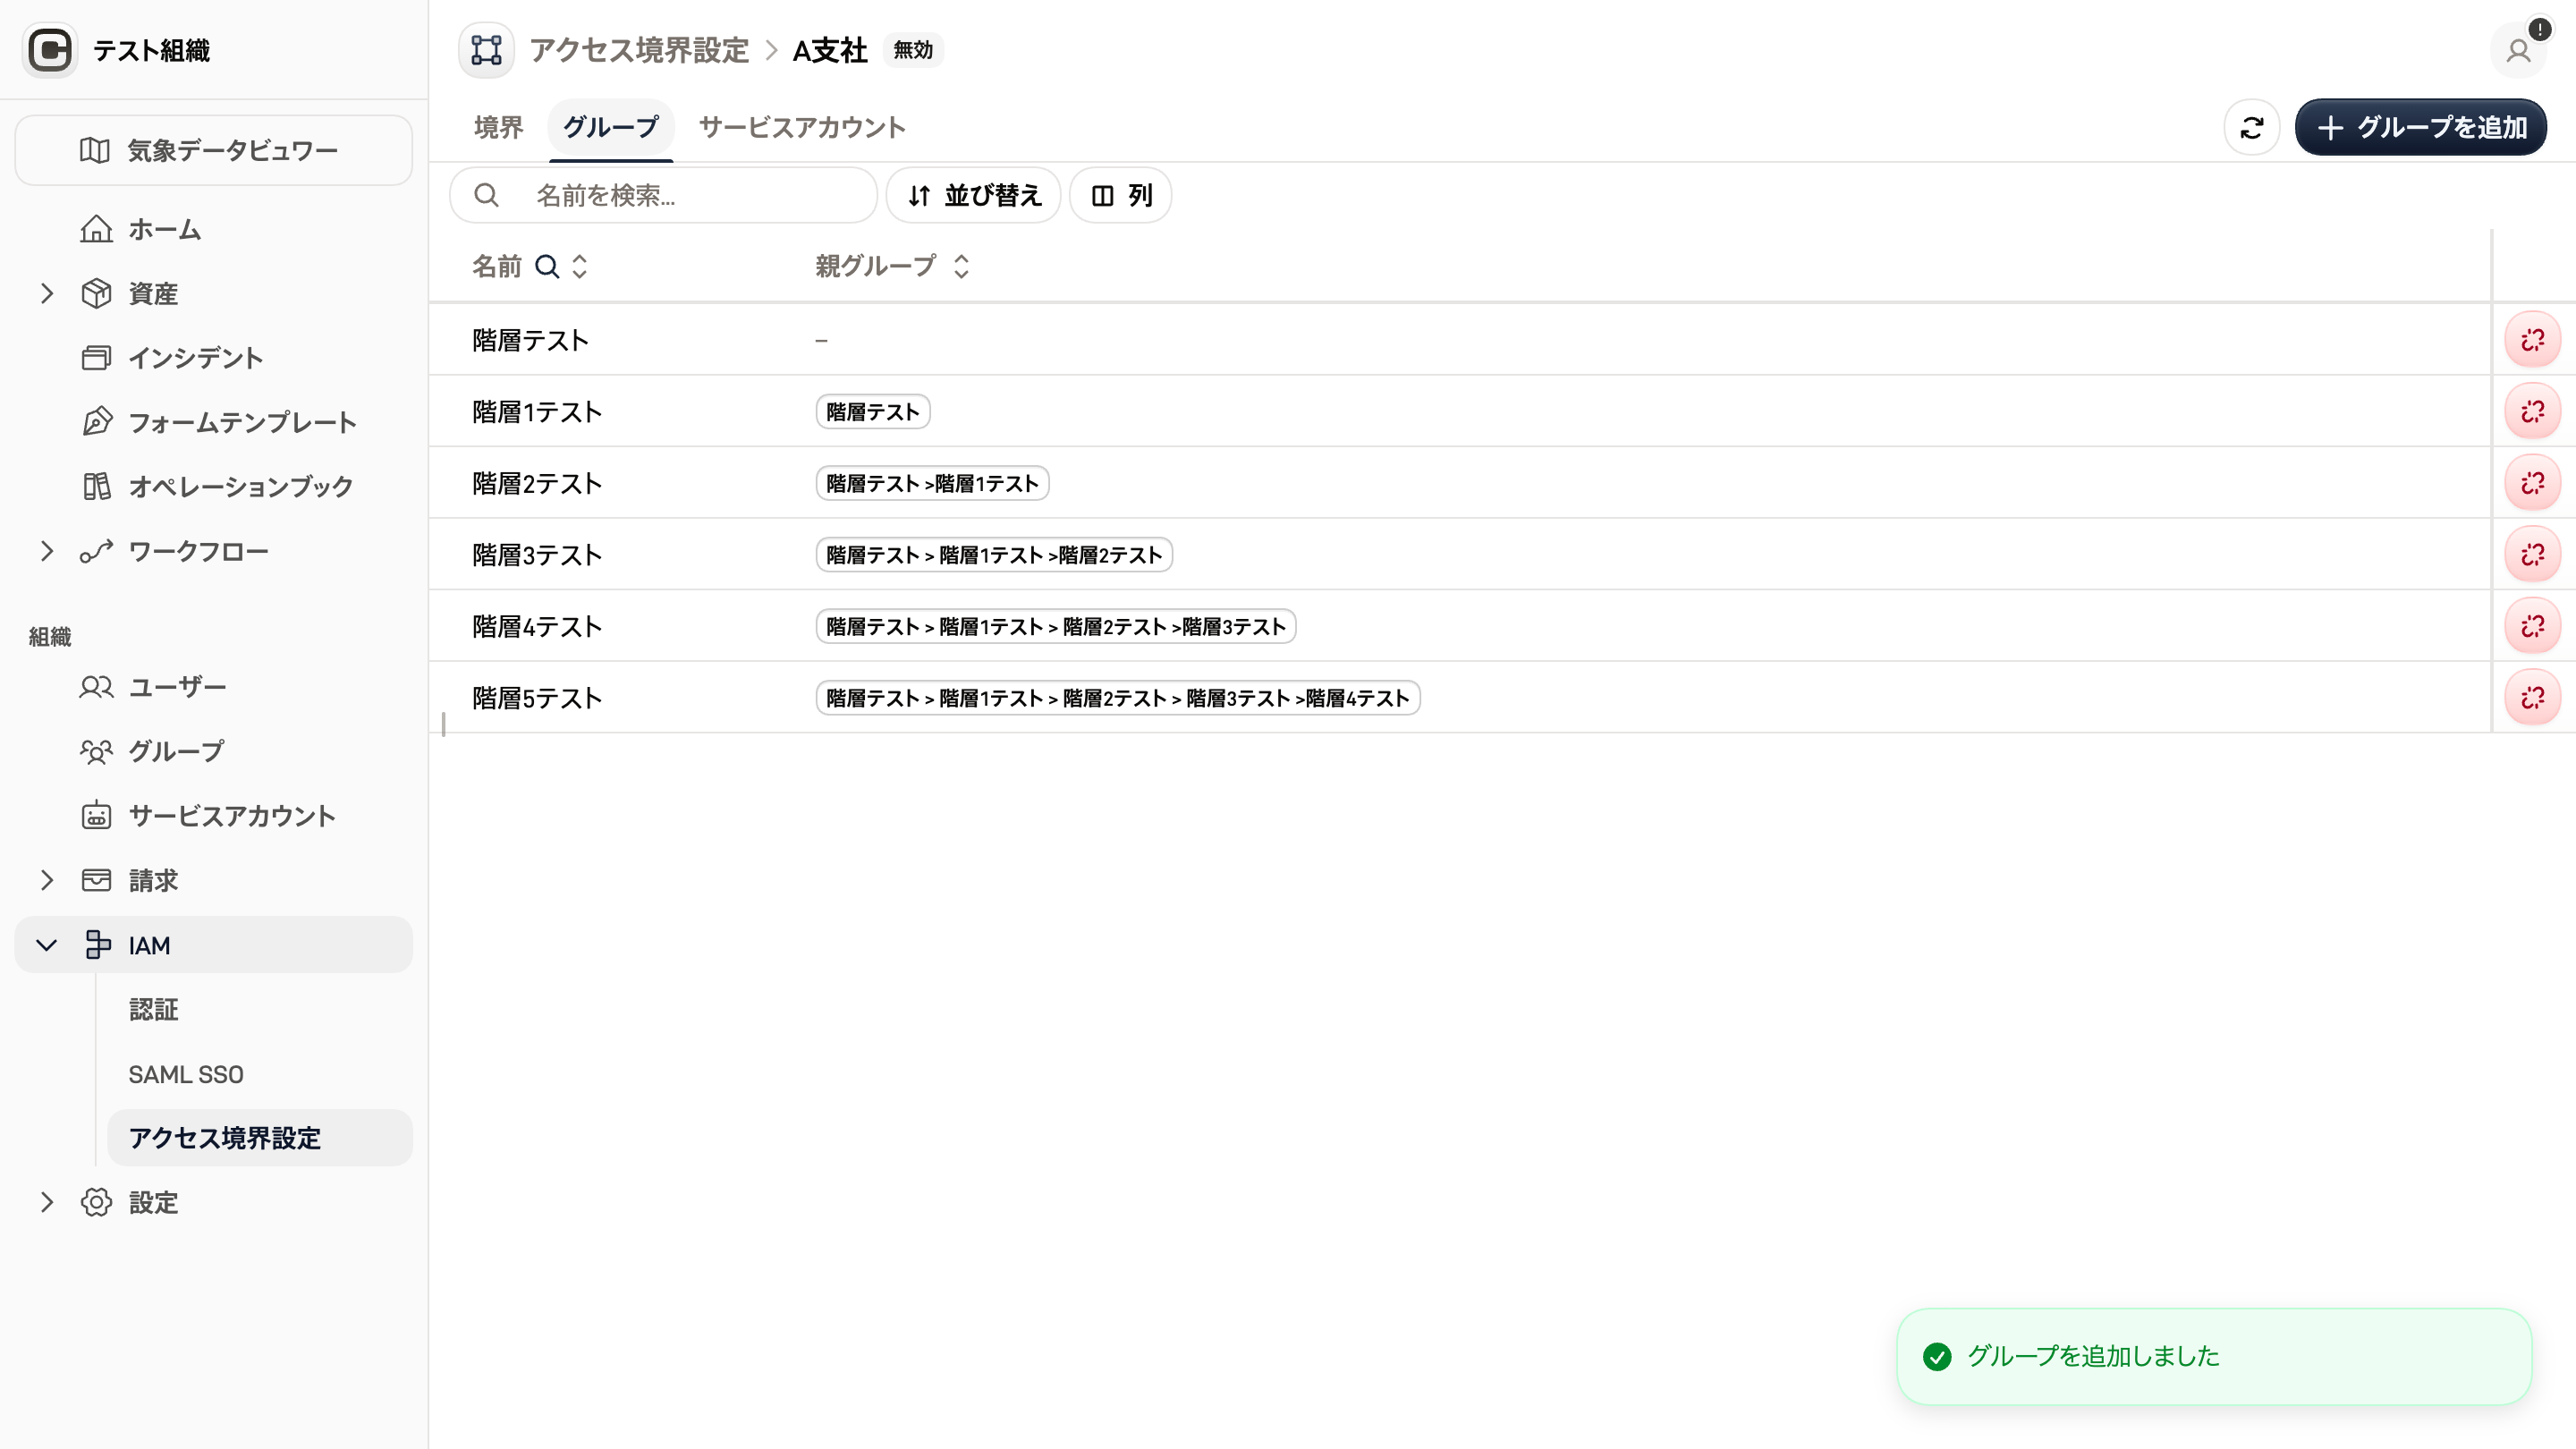Click the 階層2テスト name cell
This screenshot has height=1449, width=2576.
tap(537, 483)
